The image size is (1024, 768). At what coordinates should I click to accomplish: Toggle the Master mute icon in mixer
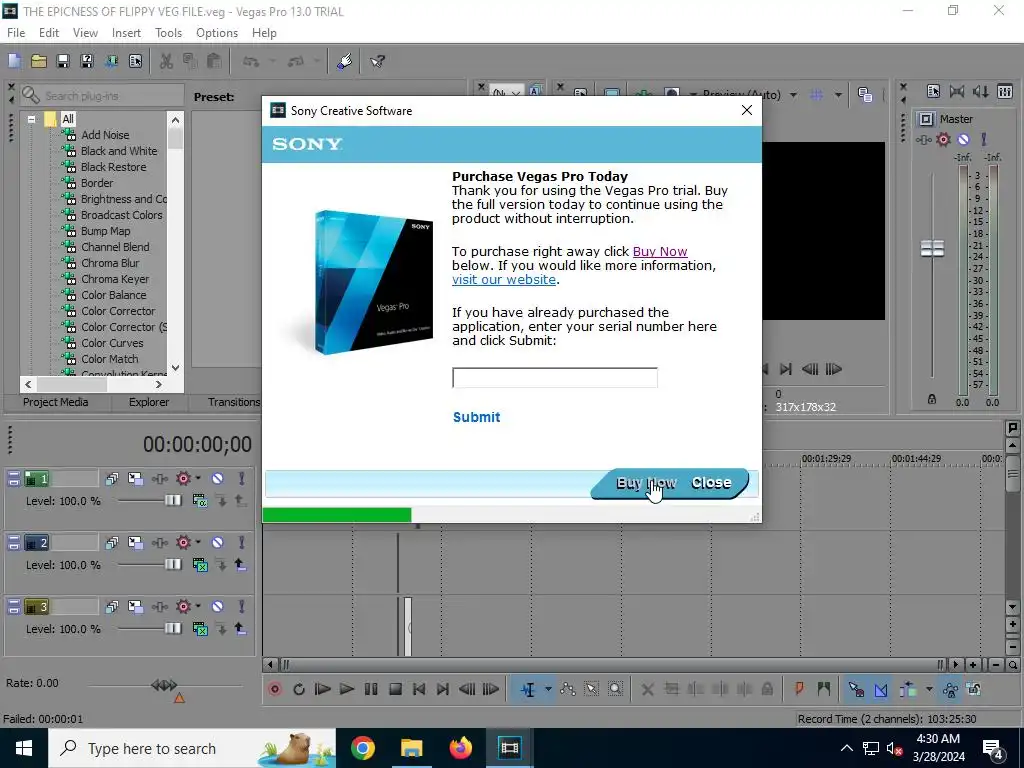click(964, 139)
